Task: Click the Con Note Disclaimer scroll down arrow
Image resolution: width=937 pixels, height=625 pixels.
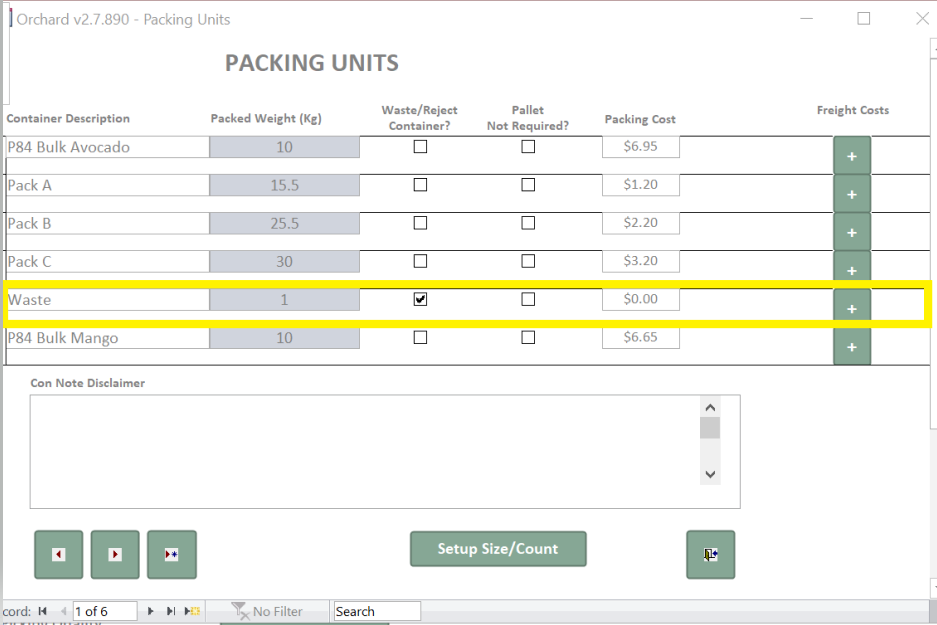Action: [710, 474]
